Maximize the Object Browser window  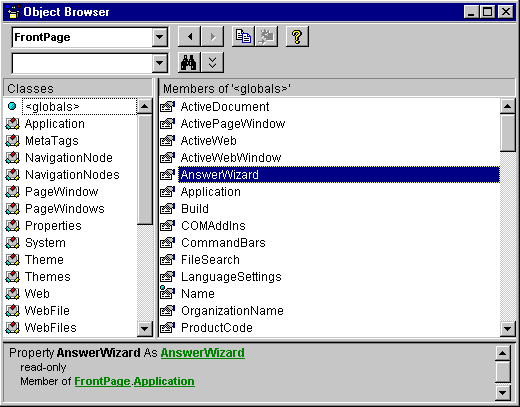[487, 12]
